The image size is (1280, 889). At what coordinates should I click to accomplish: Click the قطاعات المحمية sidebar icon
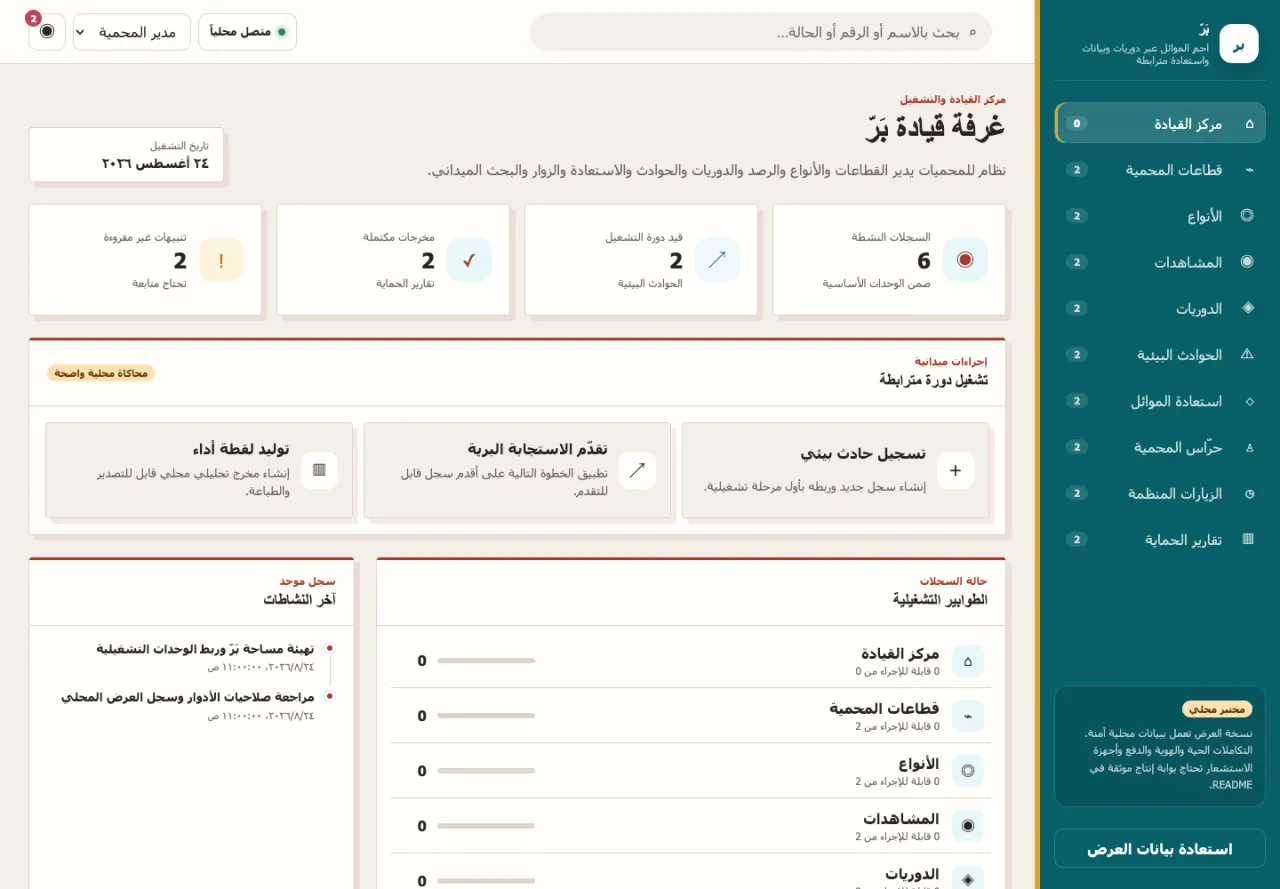coord(1248,170)
